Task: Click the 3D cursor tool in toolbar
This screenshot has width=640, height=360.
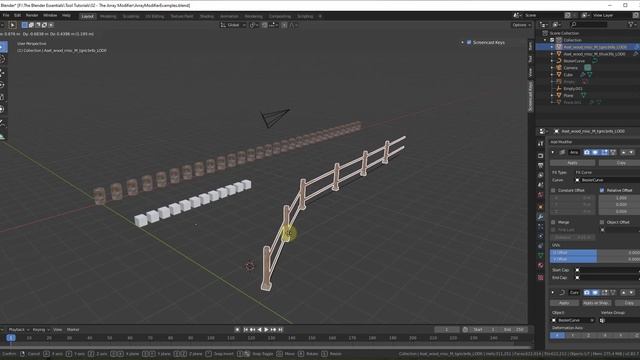Action: tap(2, 59)
